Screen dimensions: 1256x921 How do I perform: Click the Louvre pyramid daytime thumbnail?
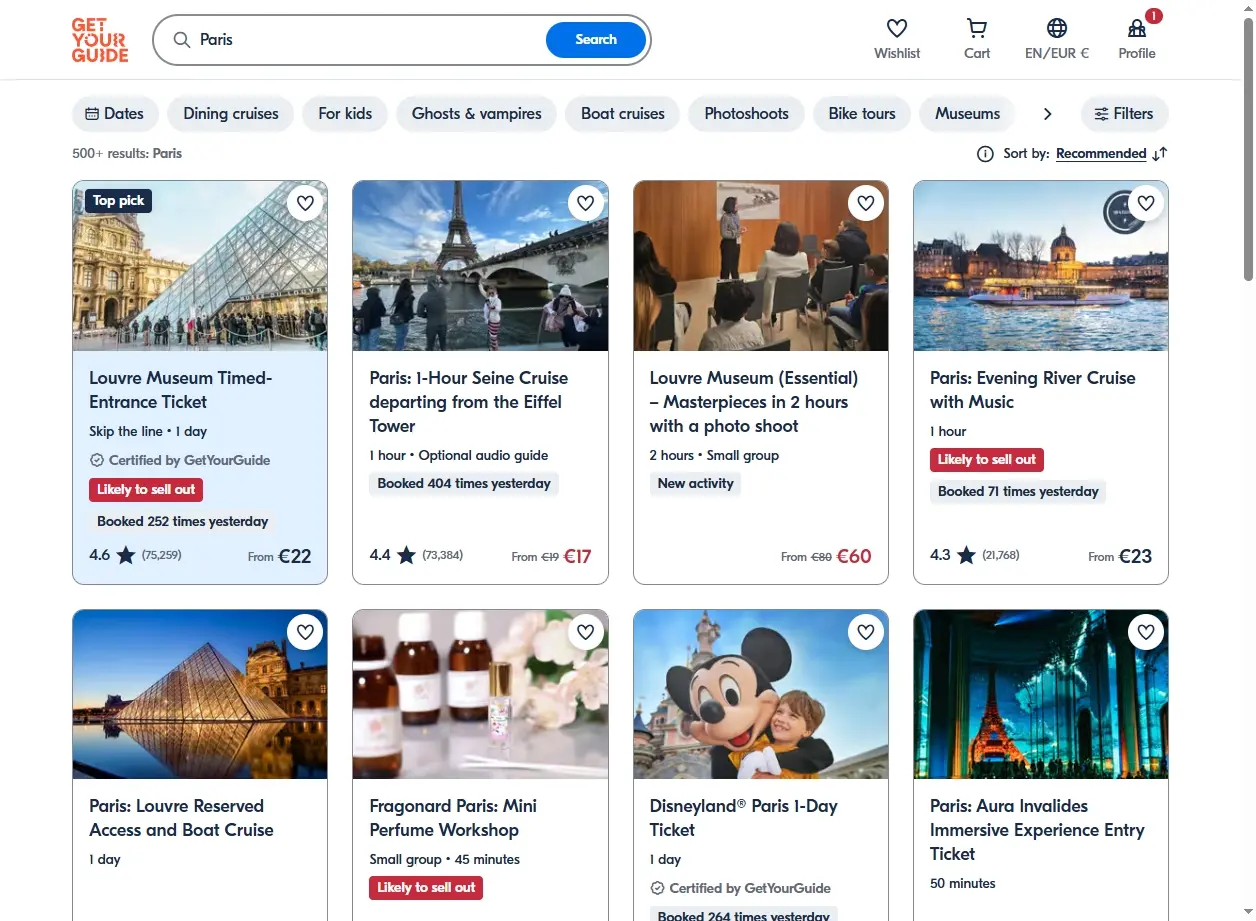tap(200, 266)
